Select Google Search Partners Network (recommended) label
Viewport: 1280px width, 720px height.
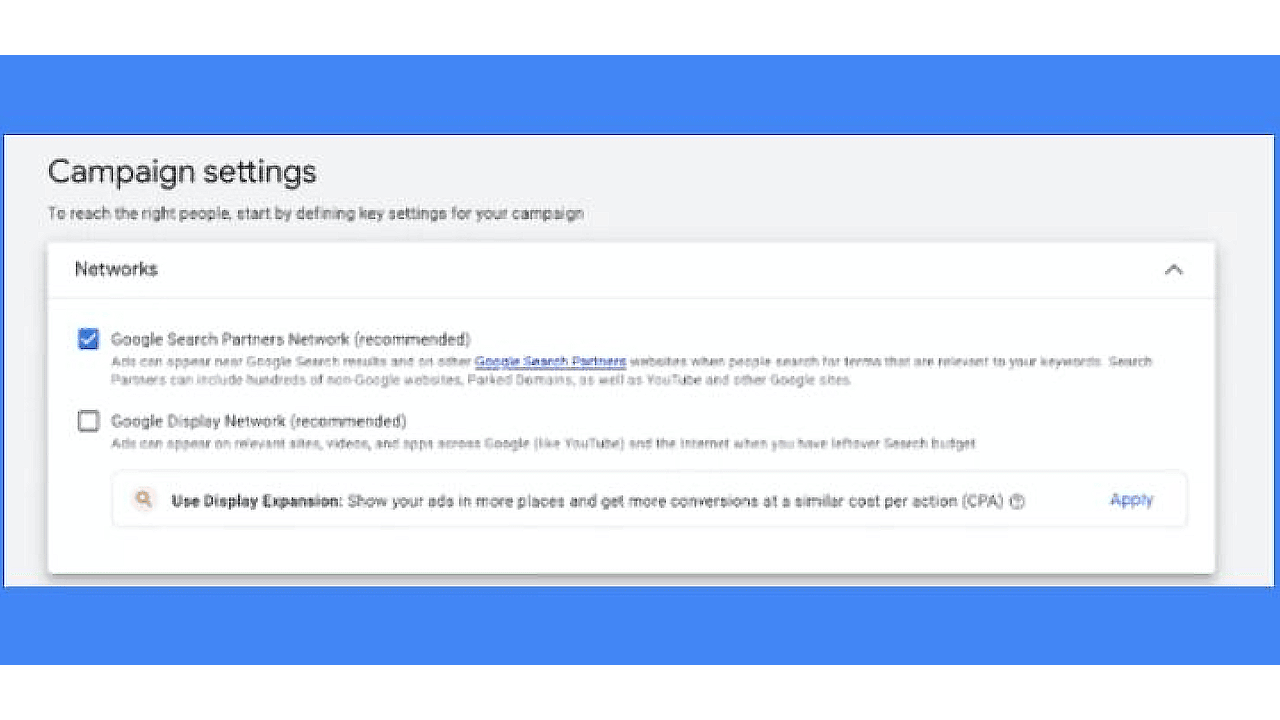(290, 339)
